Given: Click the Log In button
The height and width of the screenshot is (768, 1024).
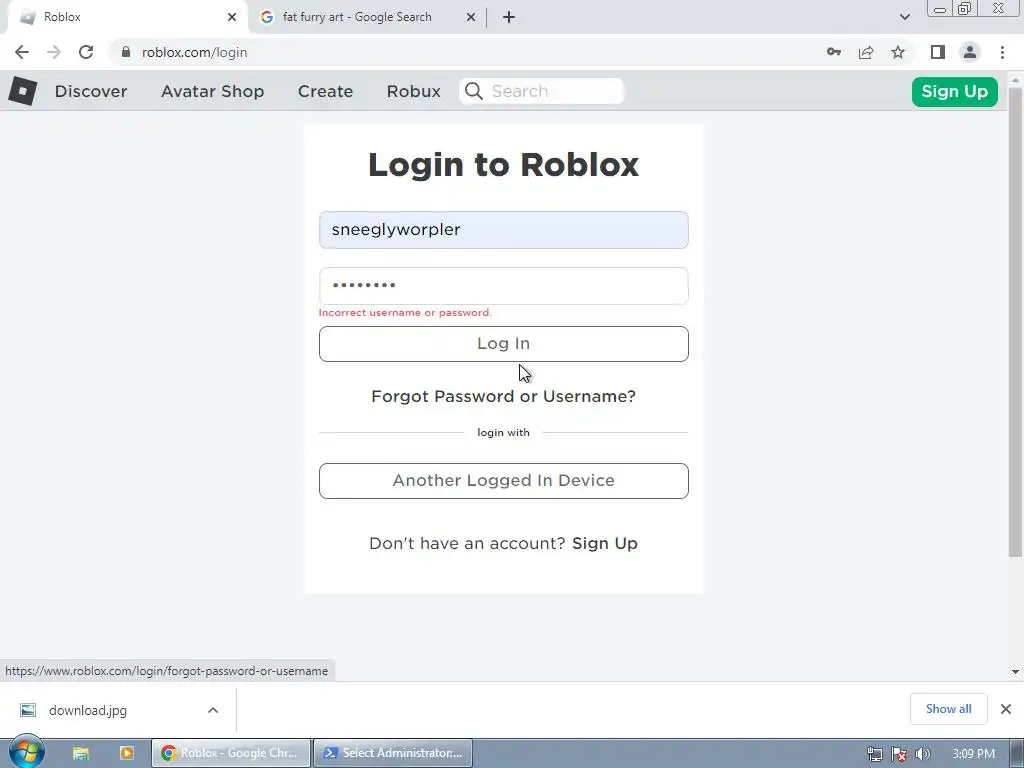Looking at the screenshot, I should coord(504,344).
